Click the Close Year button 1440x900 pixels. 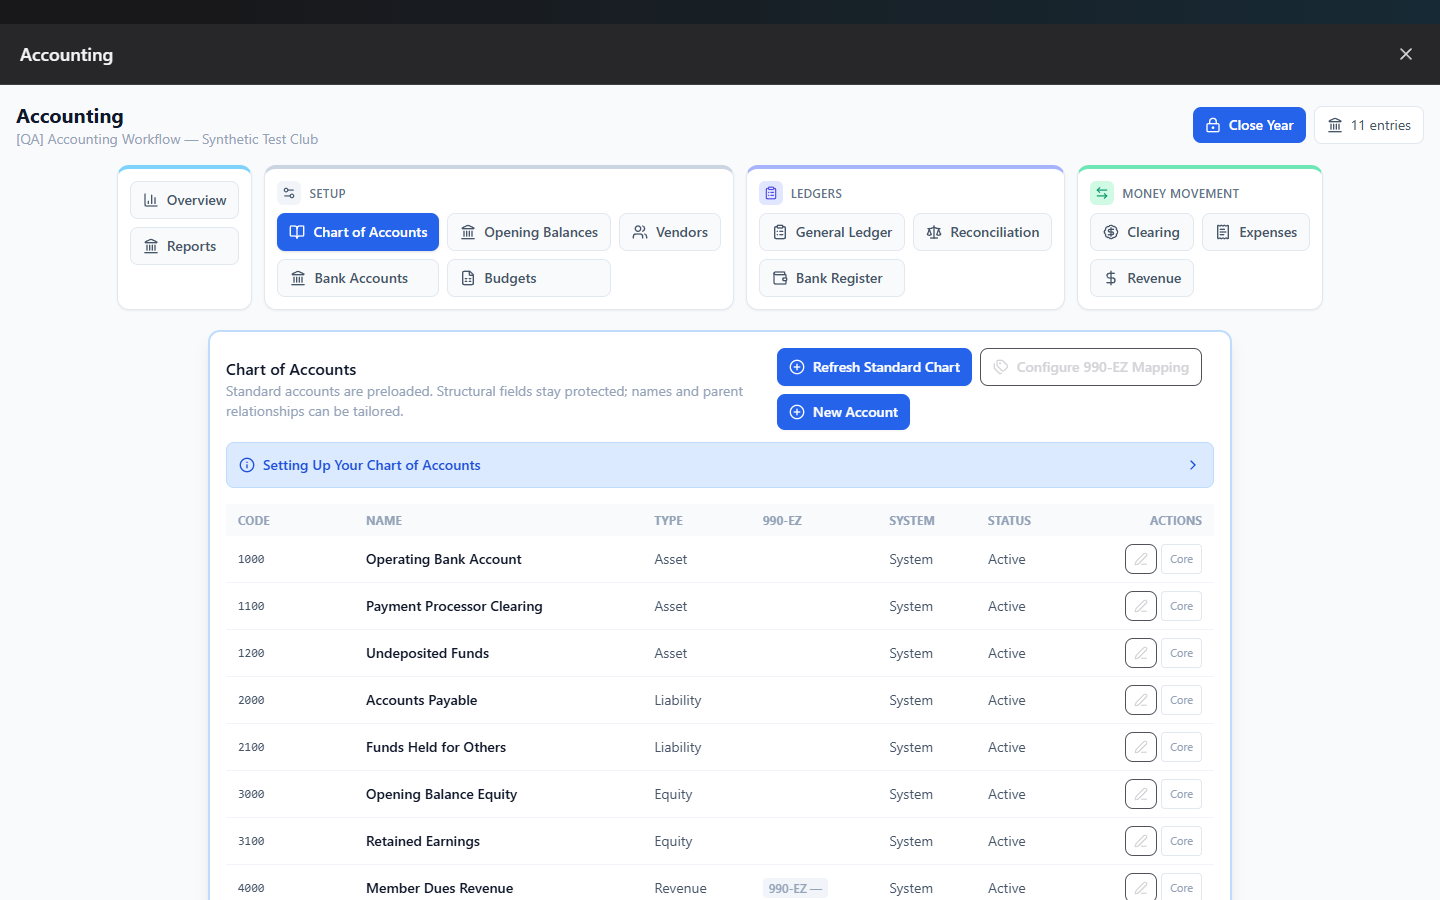pos(1249,125)
